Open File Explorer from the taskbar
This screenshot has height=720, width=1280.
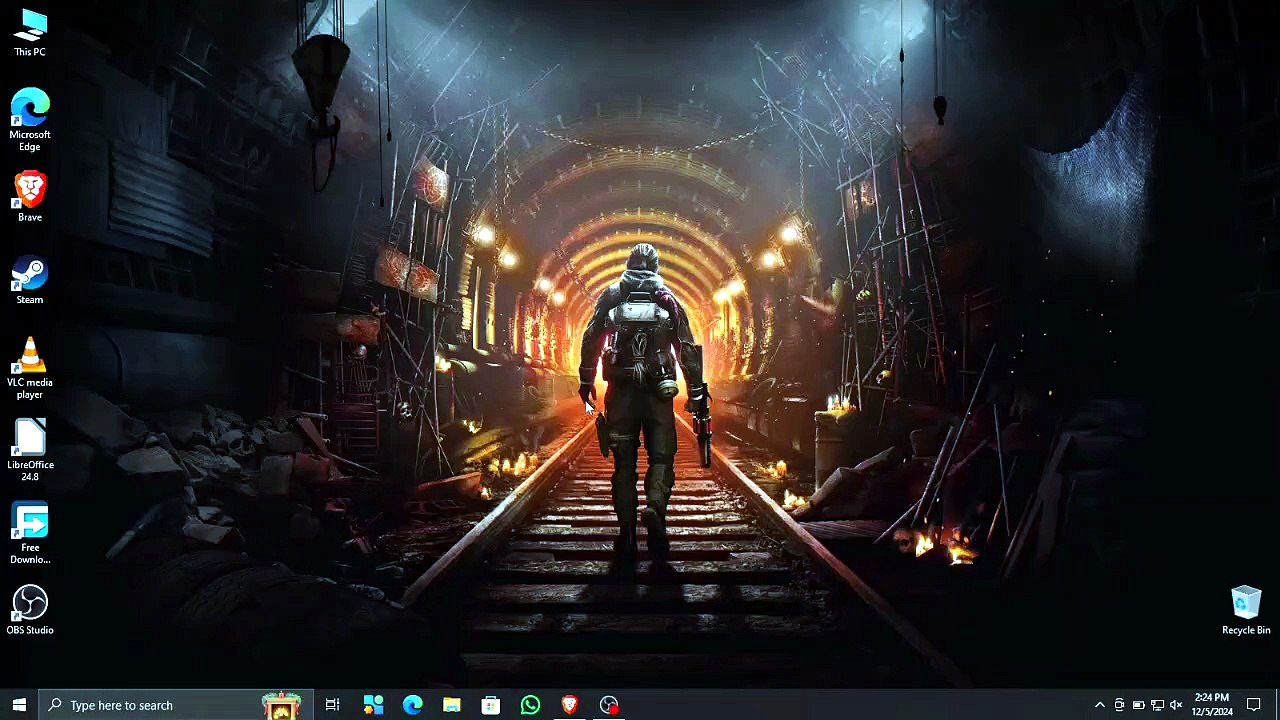tap(451, 705)
